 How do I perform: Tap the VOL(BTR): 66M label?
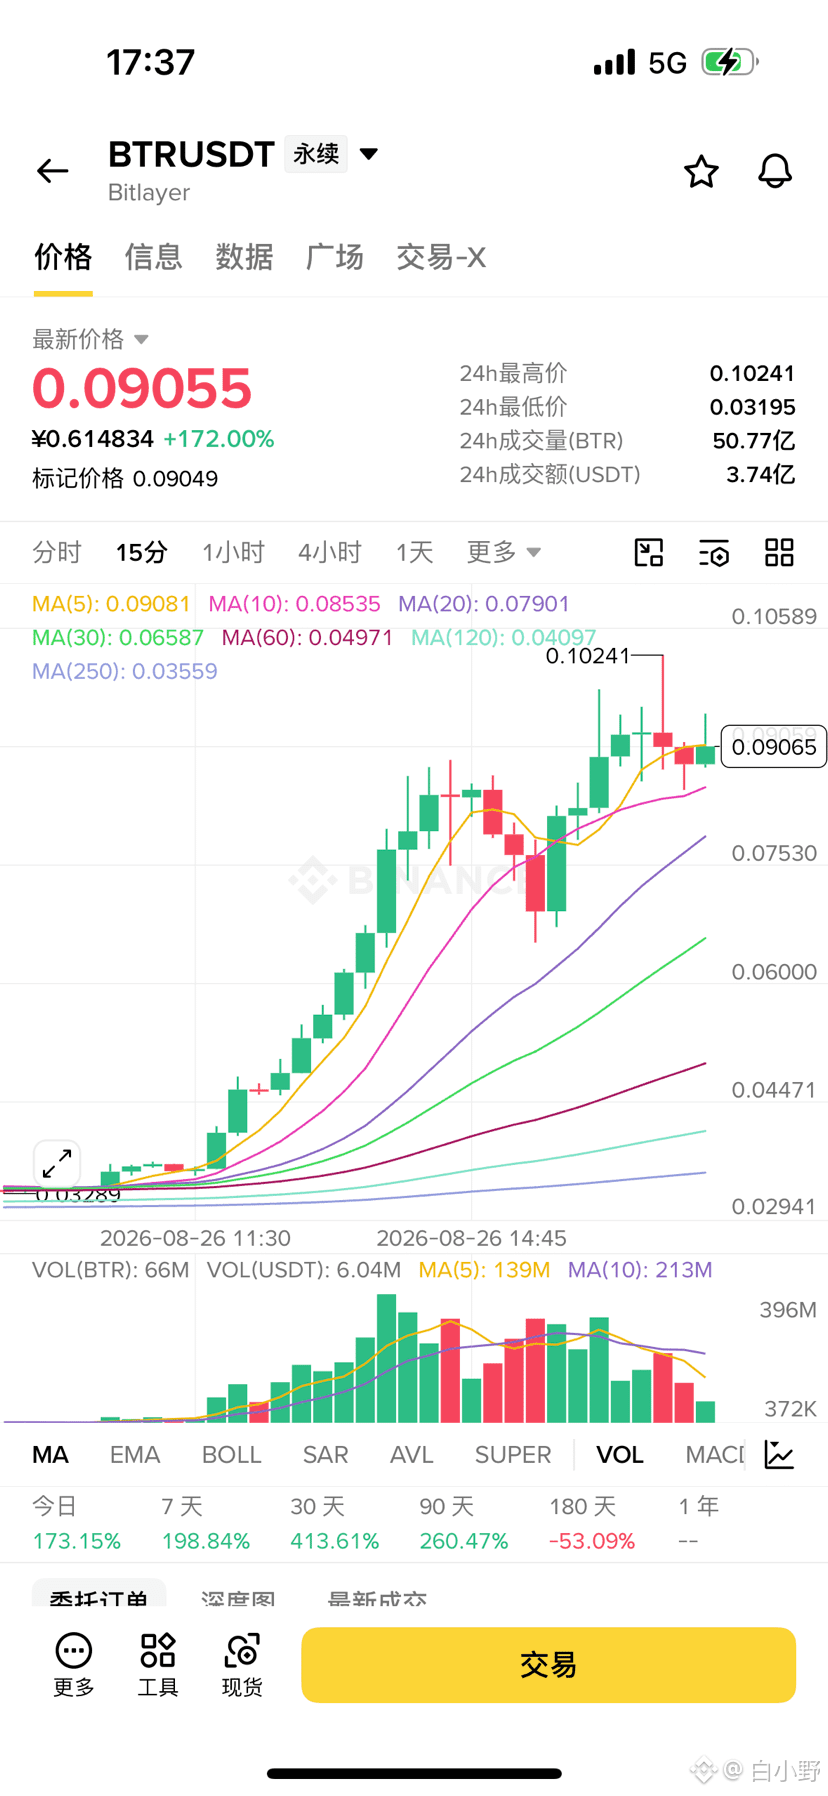point(110,1270)
